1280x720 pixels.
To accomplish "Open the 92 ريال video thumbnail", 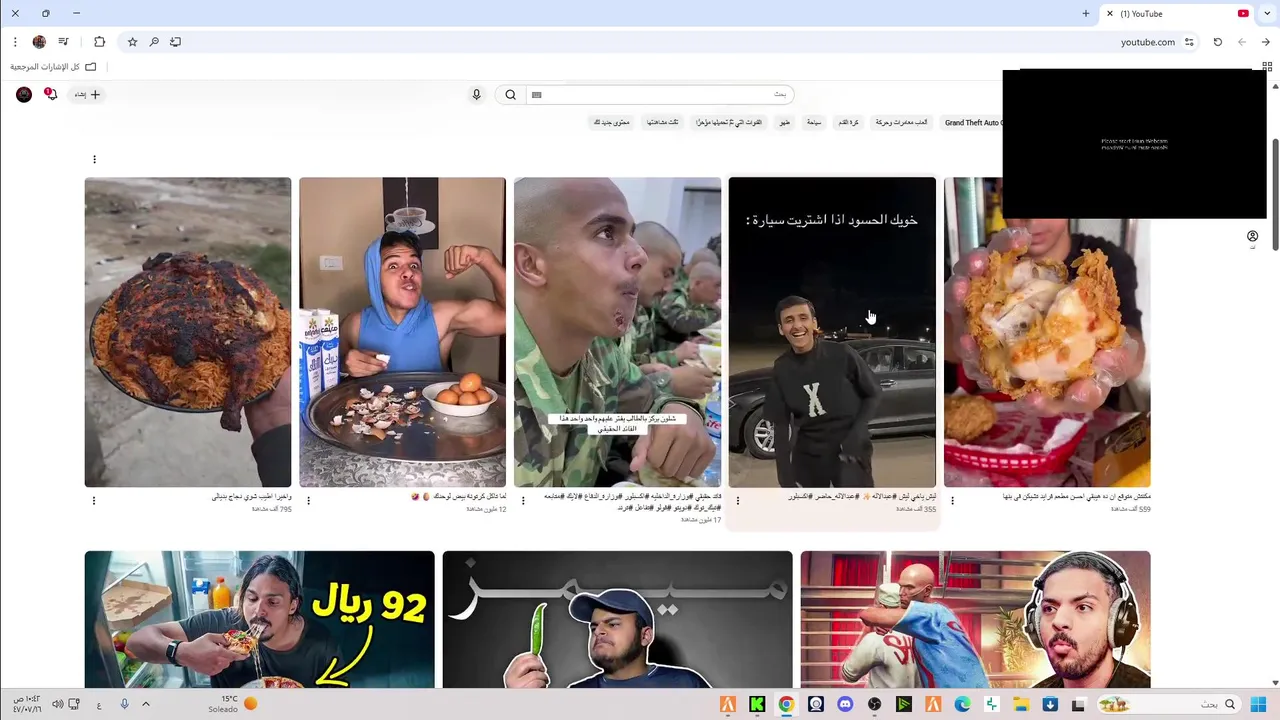I will 260,619.
